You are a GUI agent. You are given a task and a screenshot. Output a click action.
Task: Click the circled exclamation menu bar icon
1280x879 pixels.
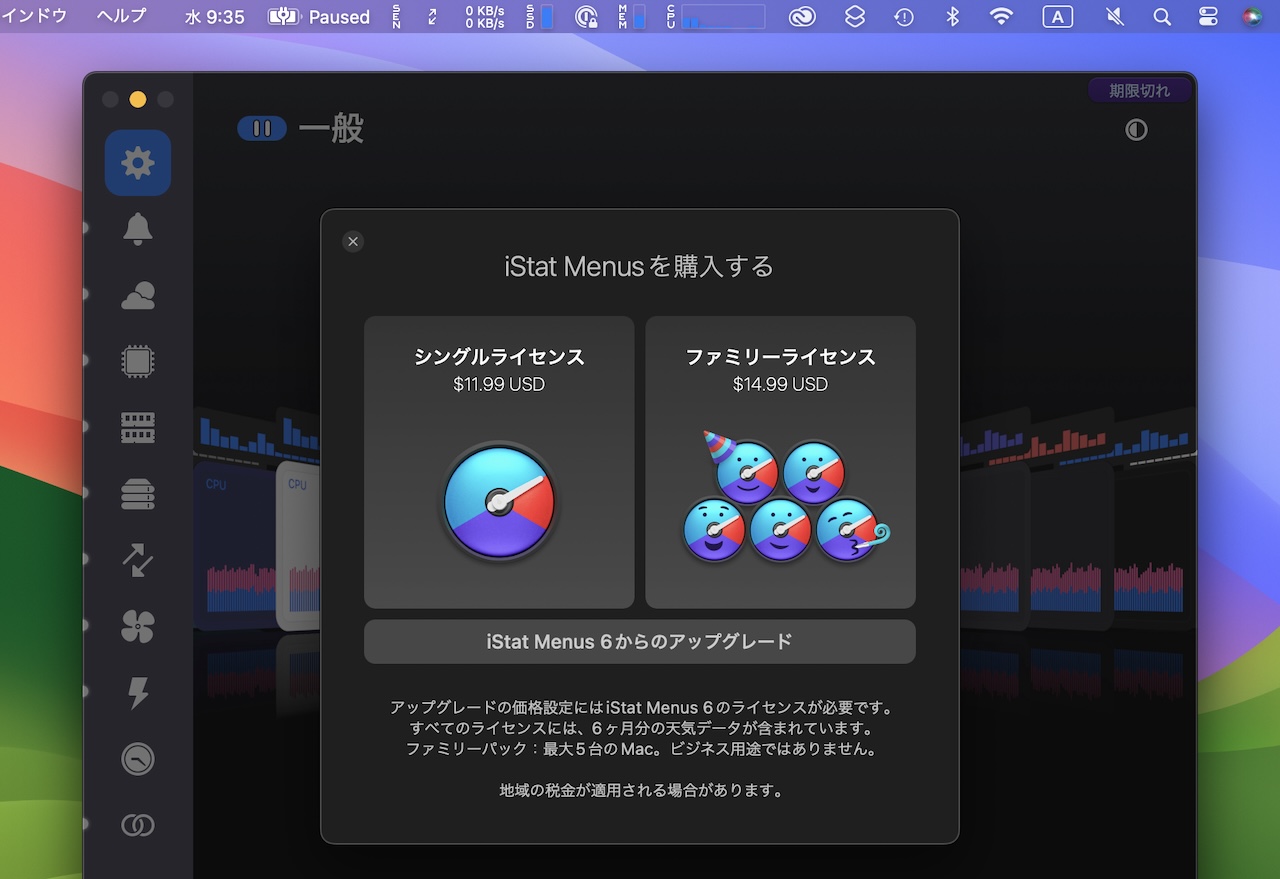904,16
